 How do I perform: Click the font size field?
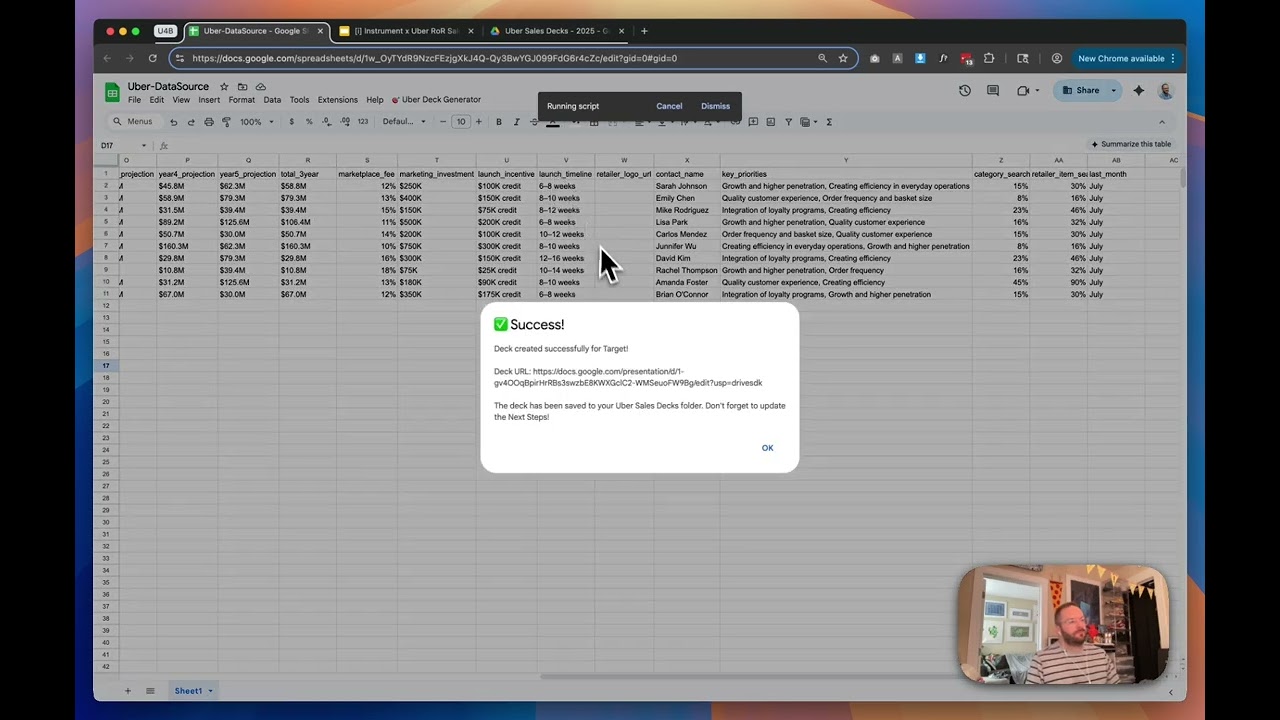(461, 122)
